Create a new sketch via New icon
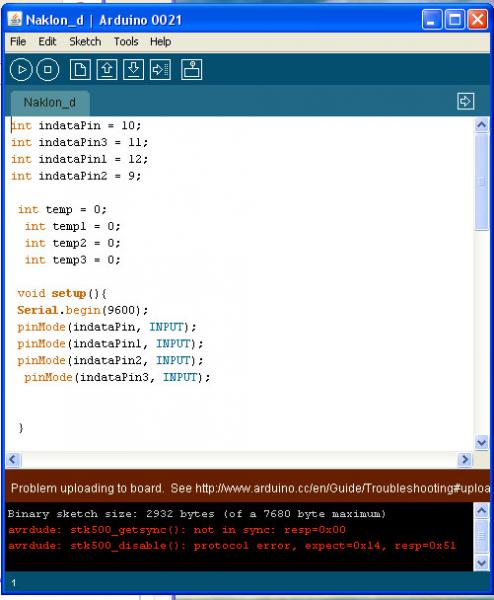This screenshot has height=600, width=494. tap(80, 70)
